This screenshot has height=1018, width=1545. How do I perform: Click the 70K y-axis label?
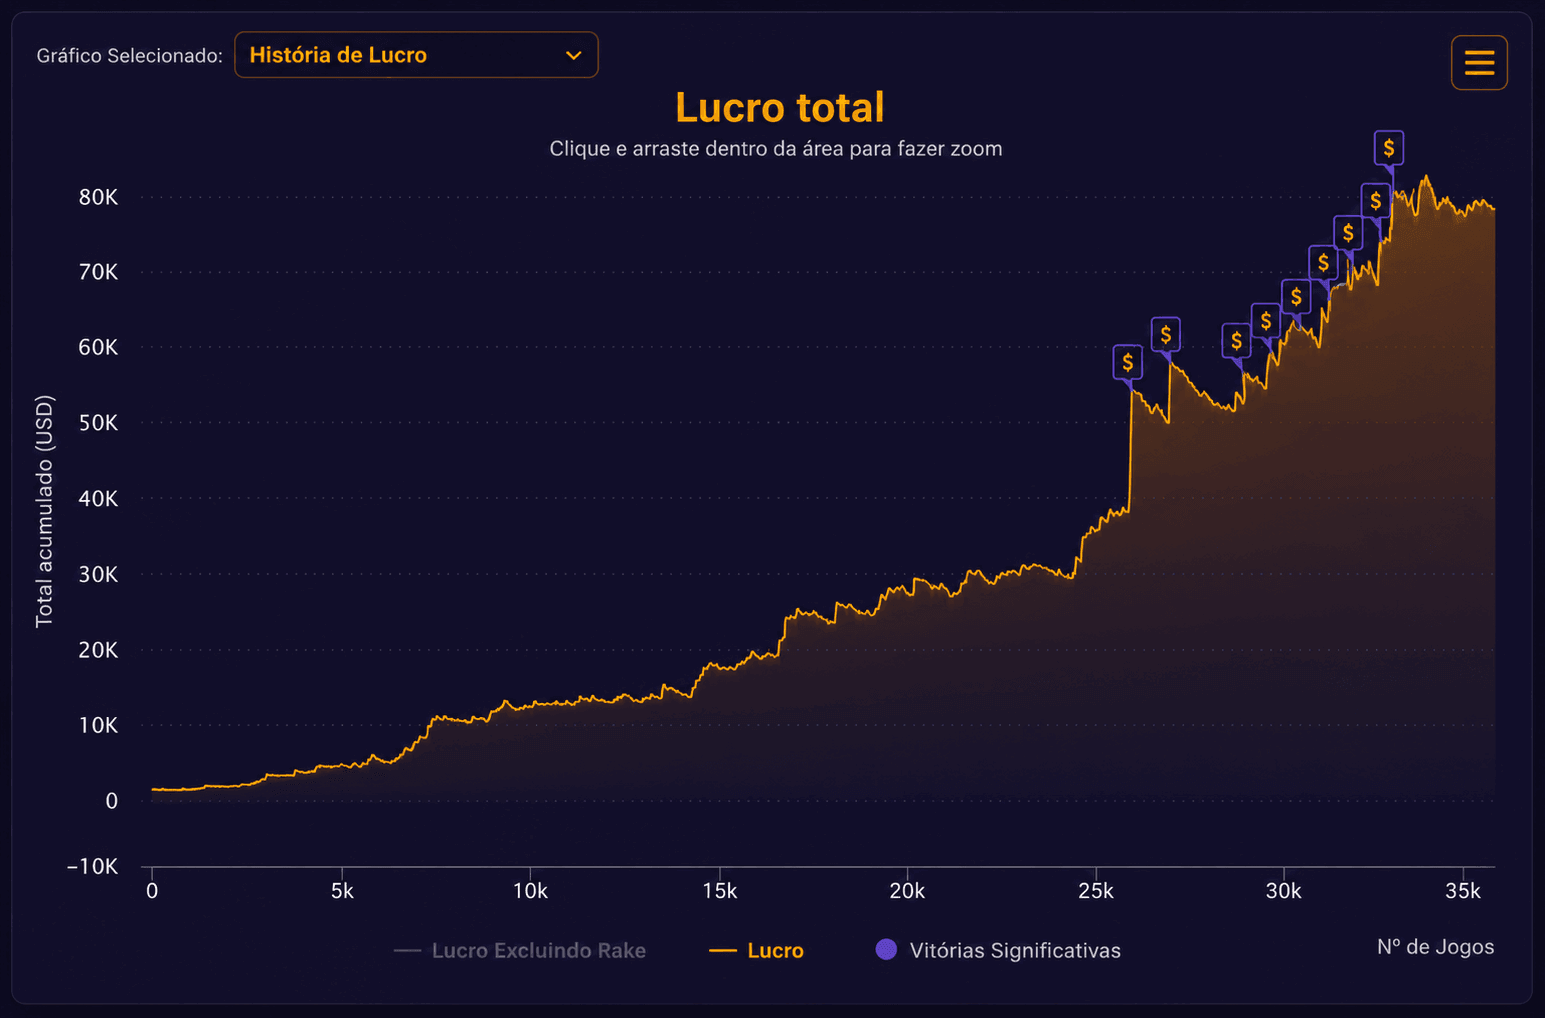[x=98, y=272]
